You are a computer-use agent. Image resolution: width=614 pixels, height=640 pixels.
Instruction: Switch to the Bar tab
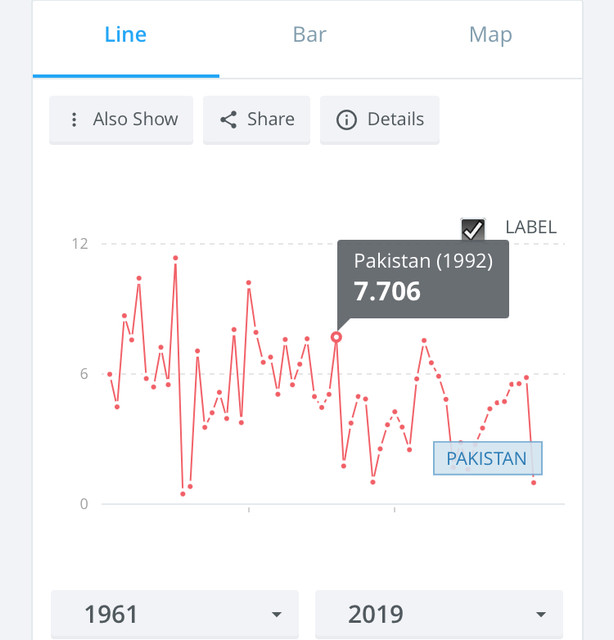tap(309, 35)
